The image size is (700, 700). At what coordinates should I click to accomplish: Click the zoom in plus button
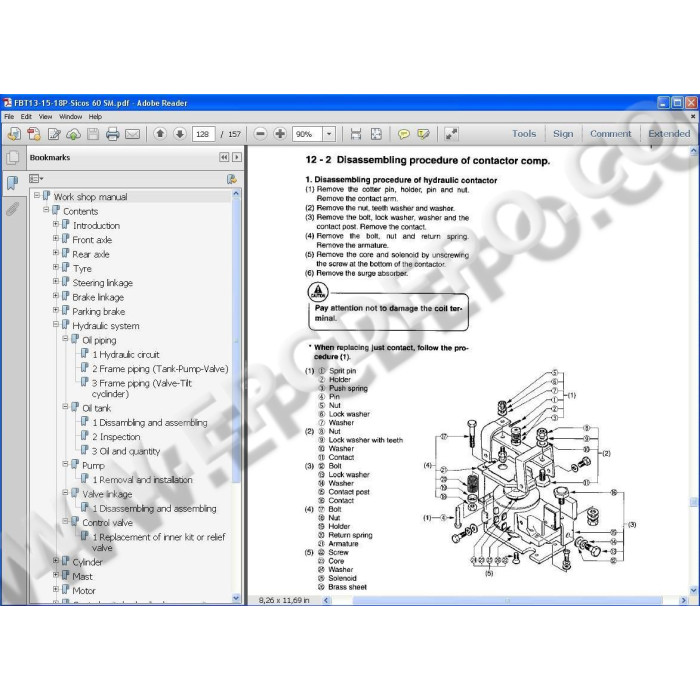(280, 133)
